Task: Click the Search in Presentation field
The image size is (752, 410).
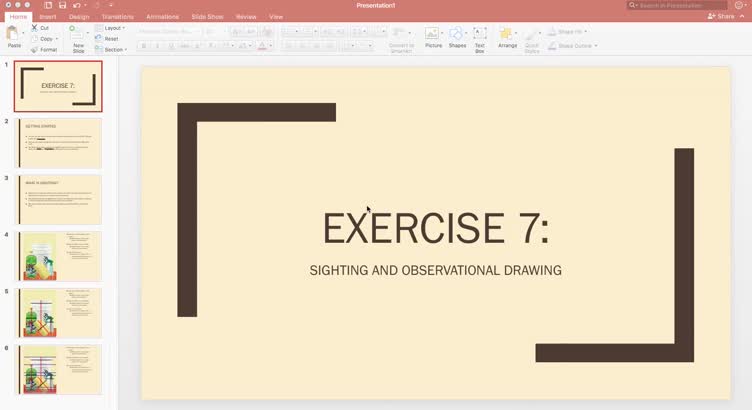Action: [677, 5]
